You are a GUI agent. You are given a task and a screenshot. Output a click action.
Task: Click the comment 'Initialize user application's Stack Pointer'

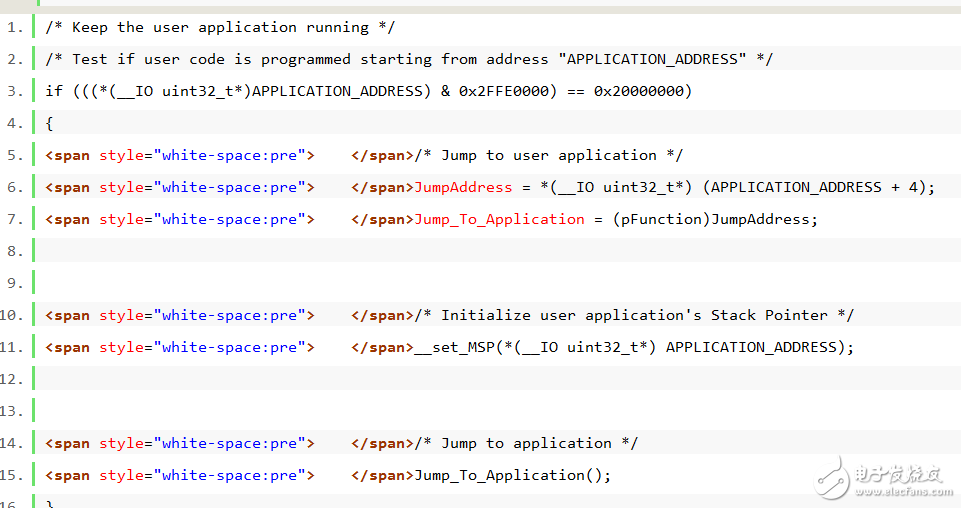coord(634,316)
